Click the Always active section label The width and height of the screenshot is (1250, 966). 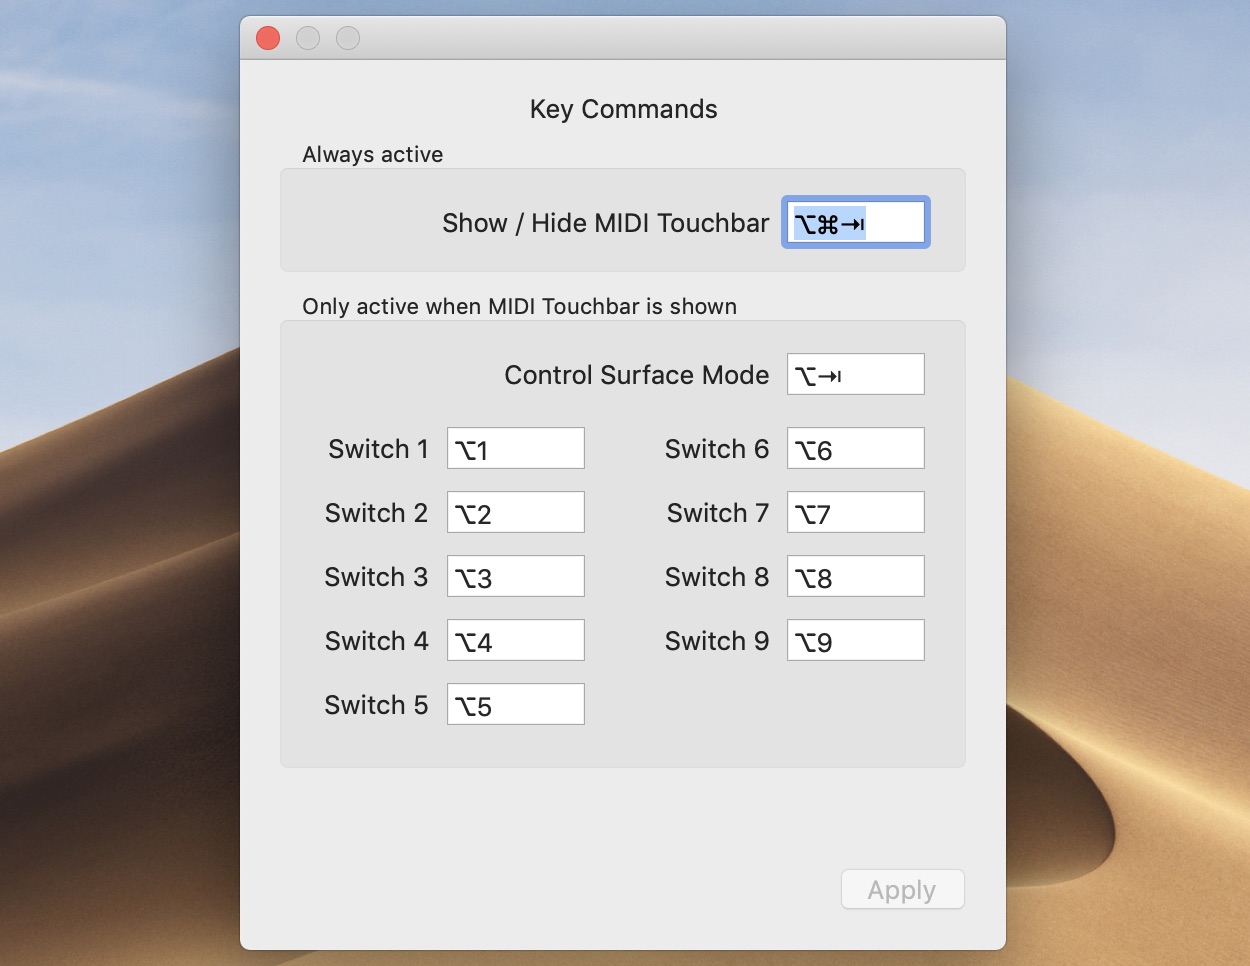(372, 155)
